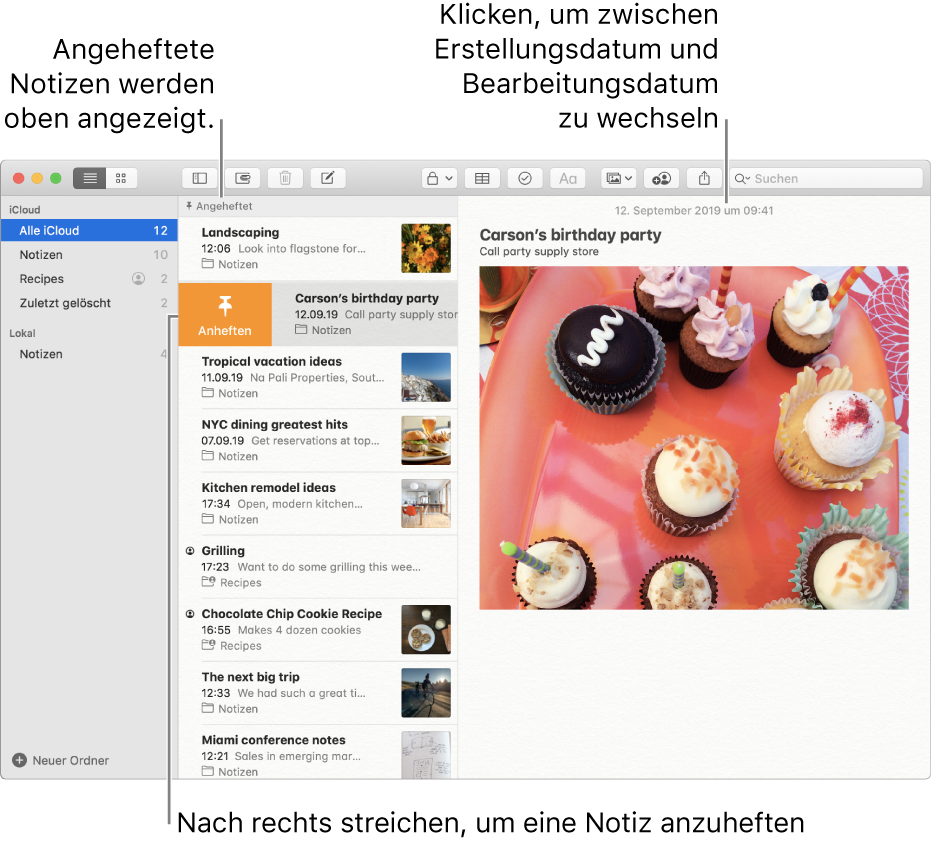Insert a table into the note
The height and width of the screenshot is (846, 931).
click(x=481, y=178)
